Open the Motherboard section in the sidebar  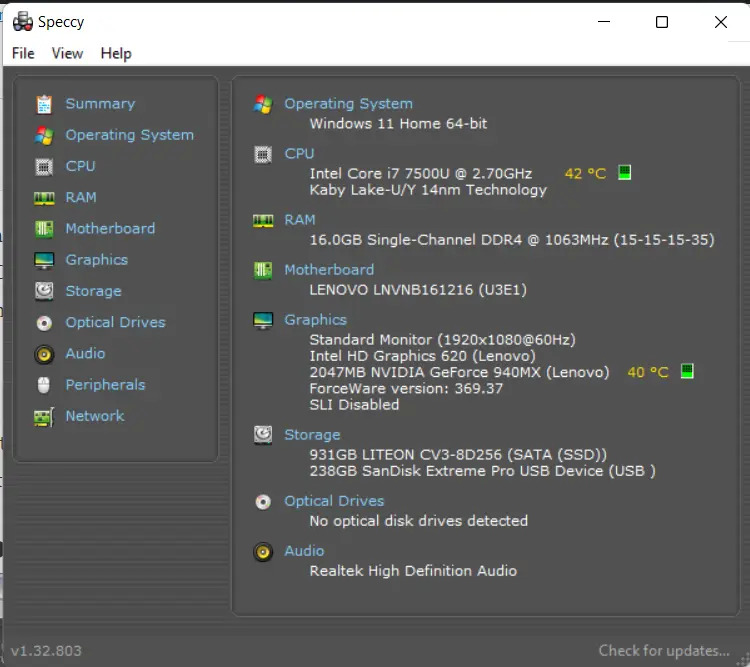pos(110,228)
